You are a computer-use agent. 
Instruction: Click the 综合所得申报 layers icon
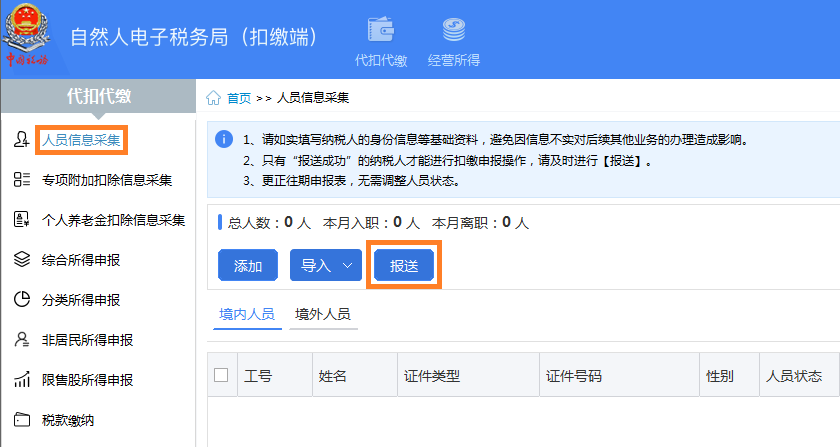pyautogui.click(x=21, y=259)
